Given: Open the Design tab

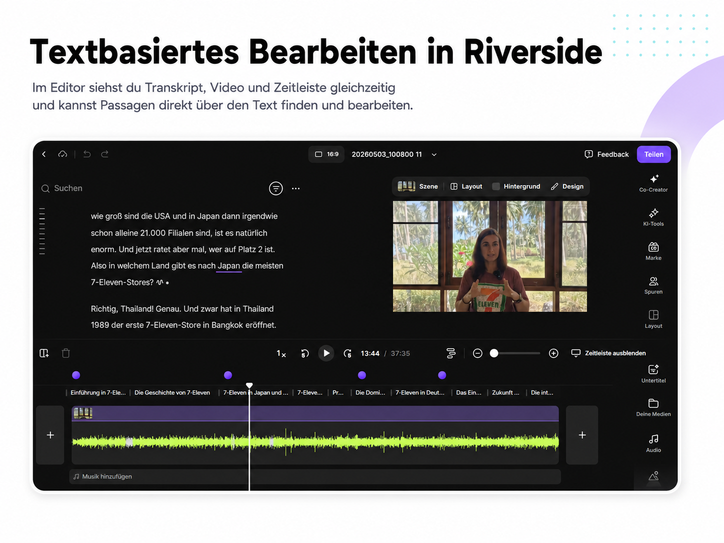Looking at the screenshot, I should pyautogui.click(x=567, y=187).
